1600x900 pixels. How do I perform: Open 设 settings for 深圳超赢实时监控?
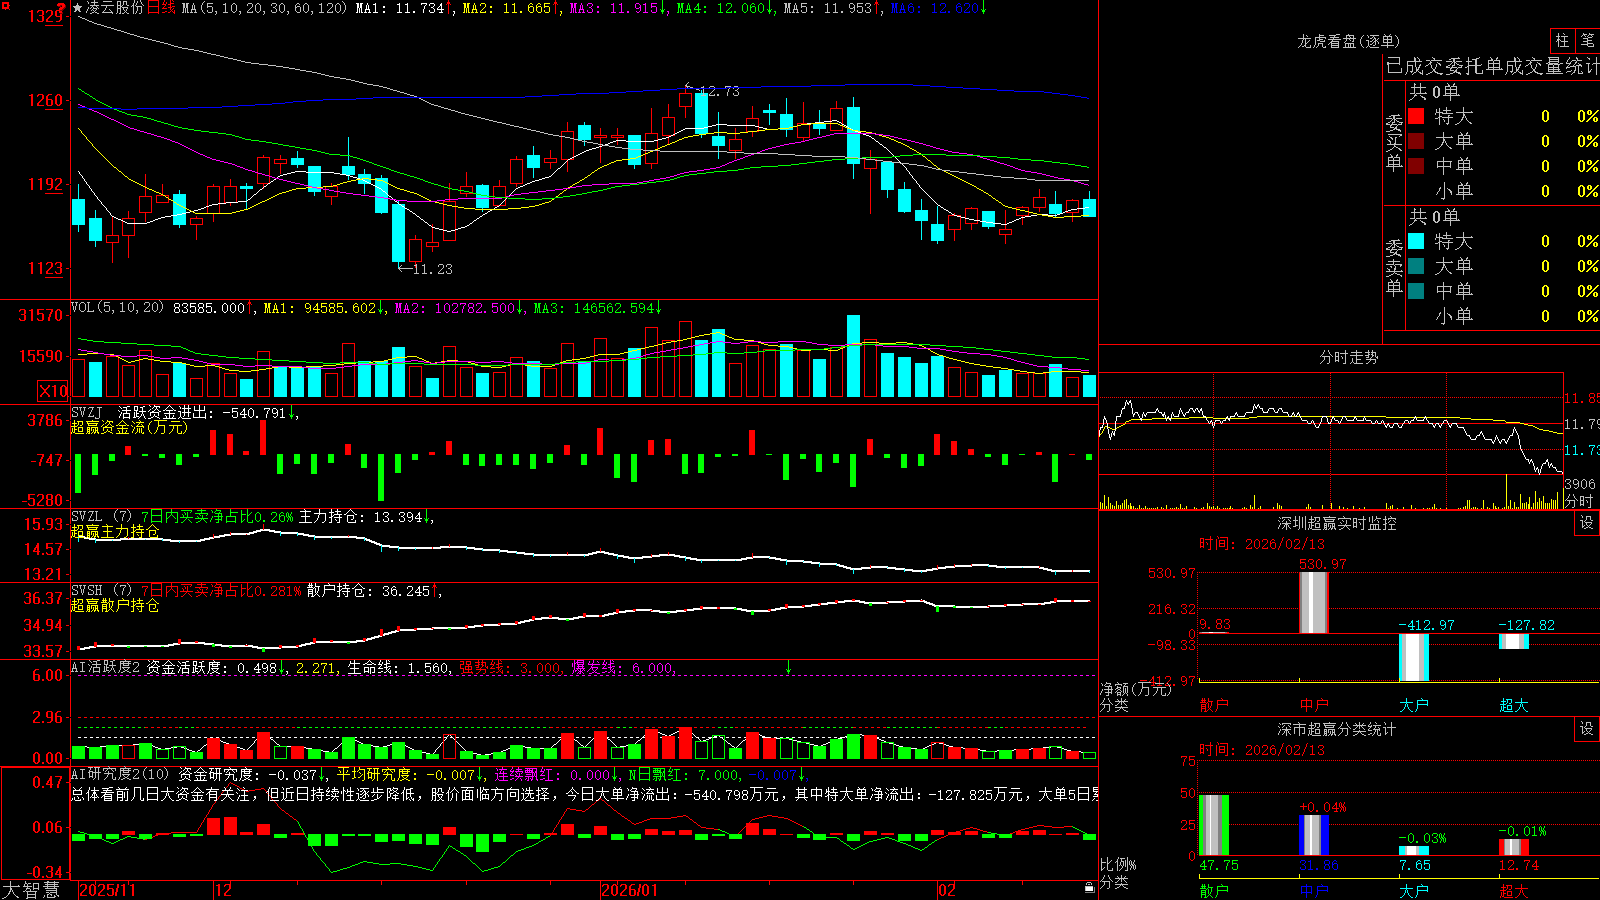(1587, 523)
